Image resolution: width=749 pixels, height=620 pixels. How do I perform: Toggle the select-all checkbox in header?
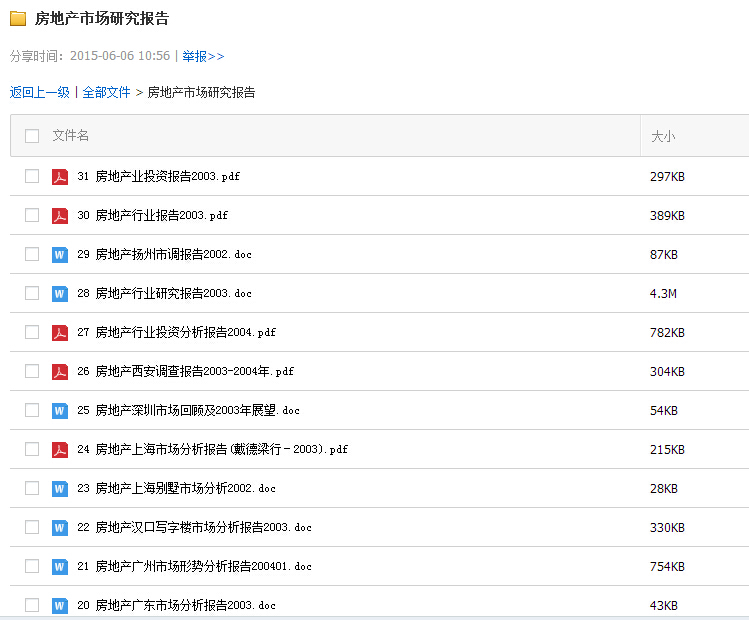[32, 136]
